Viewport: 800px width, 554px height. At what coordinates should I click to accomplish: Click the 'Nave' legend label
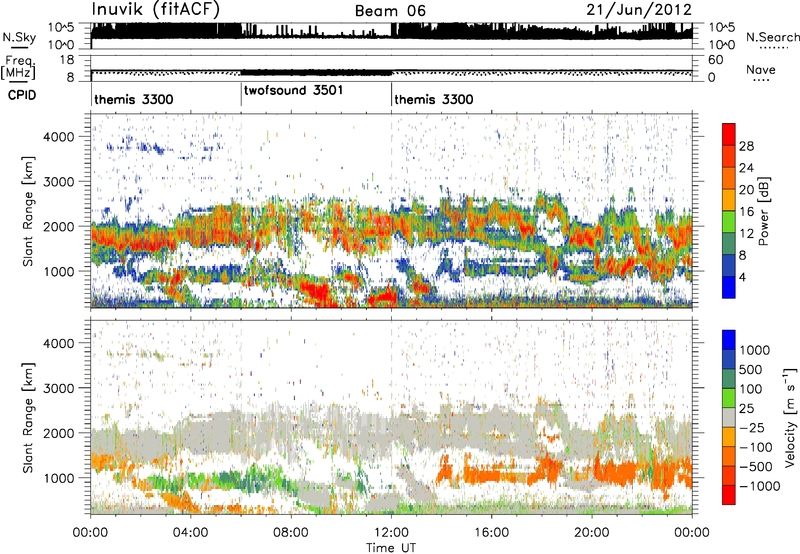coord(760,69)
